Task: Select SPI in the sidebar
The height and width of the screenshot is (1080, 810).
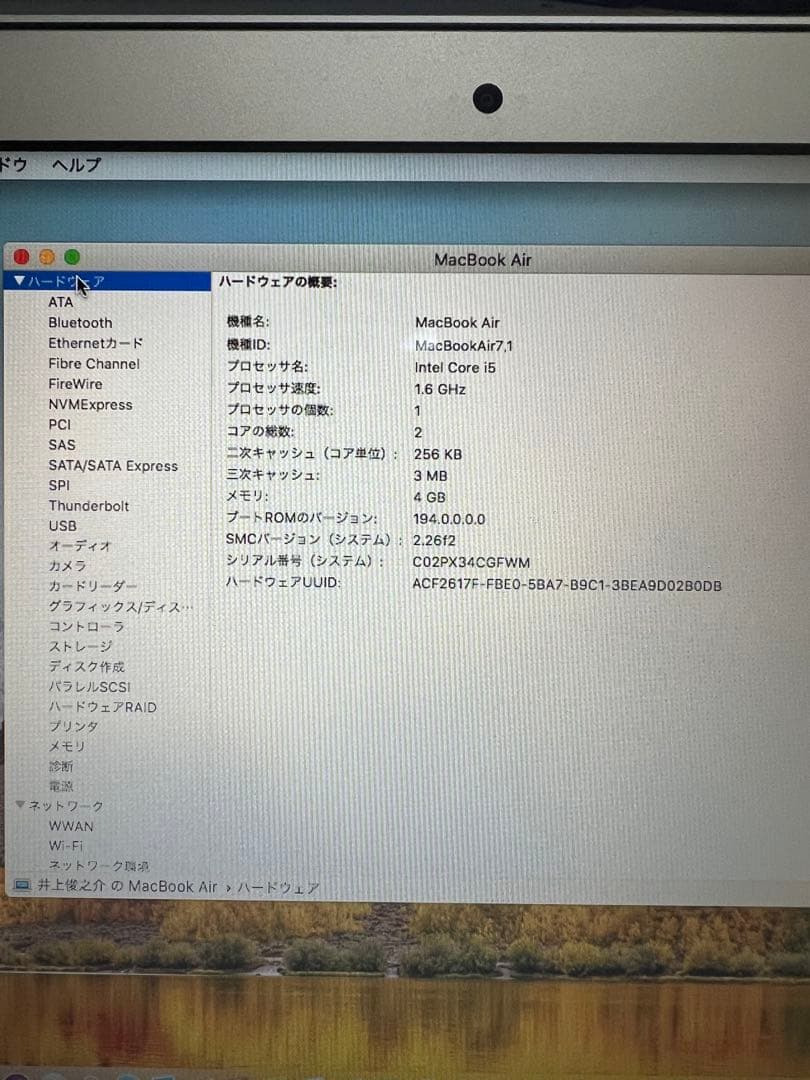Action: [x=59, y=485]
